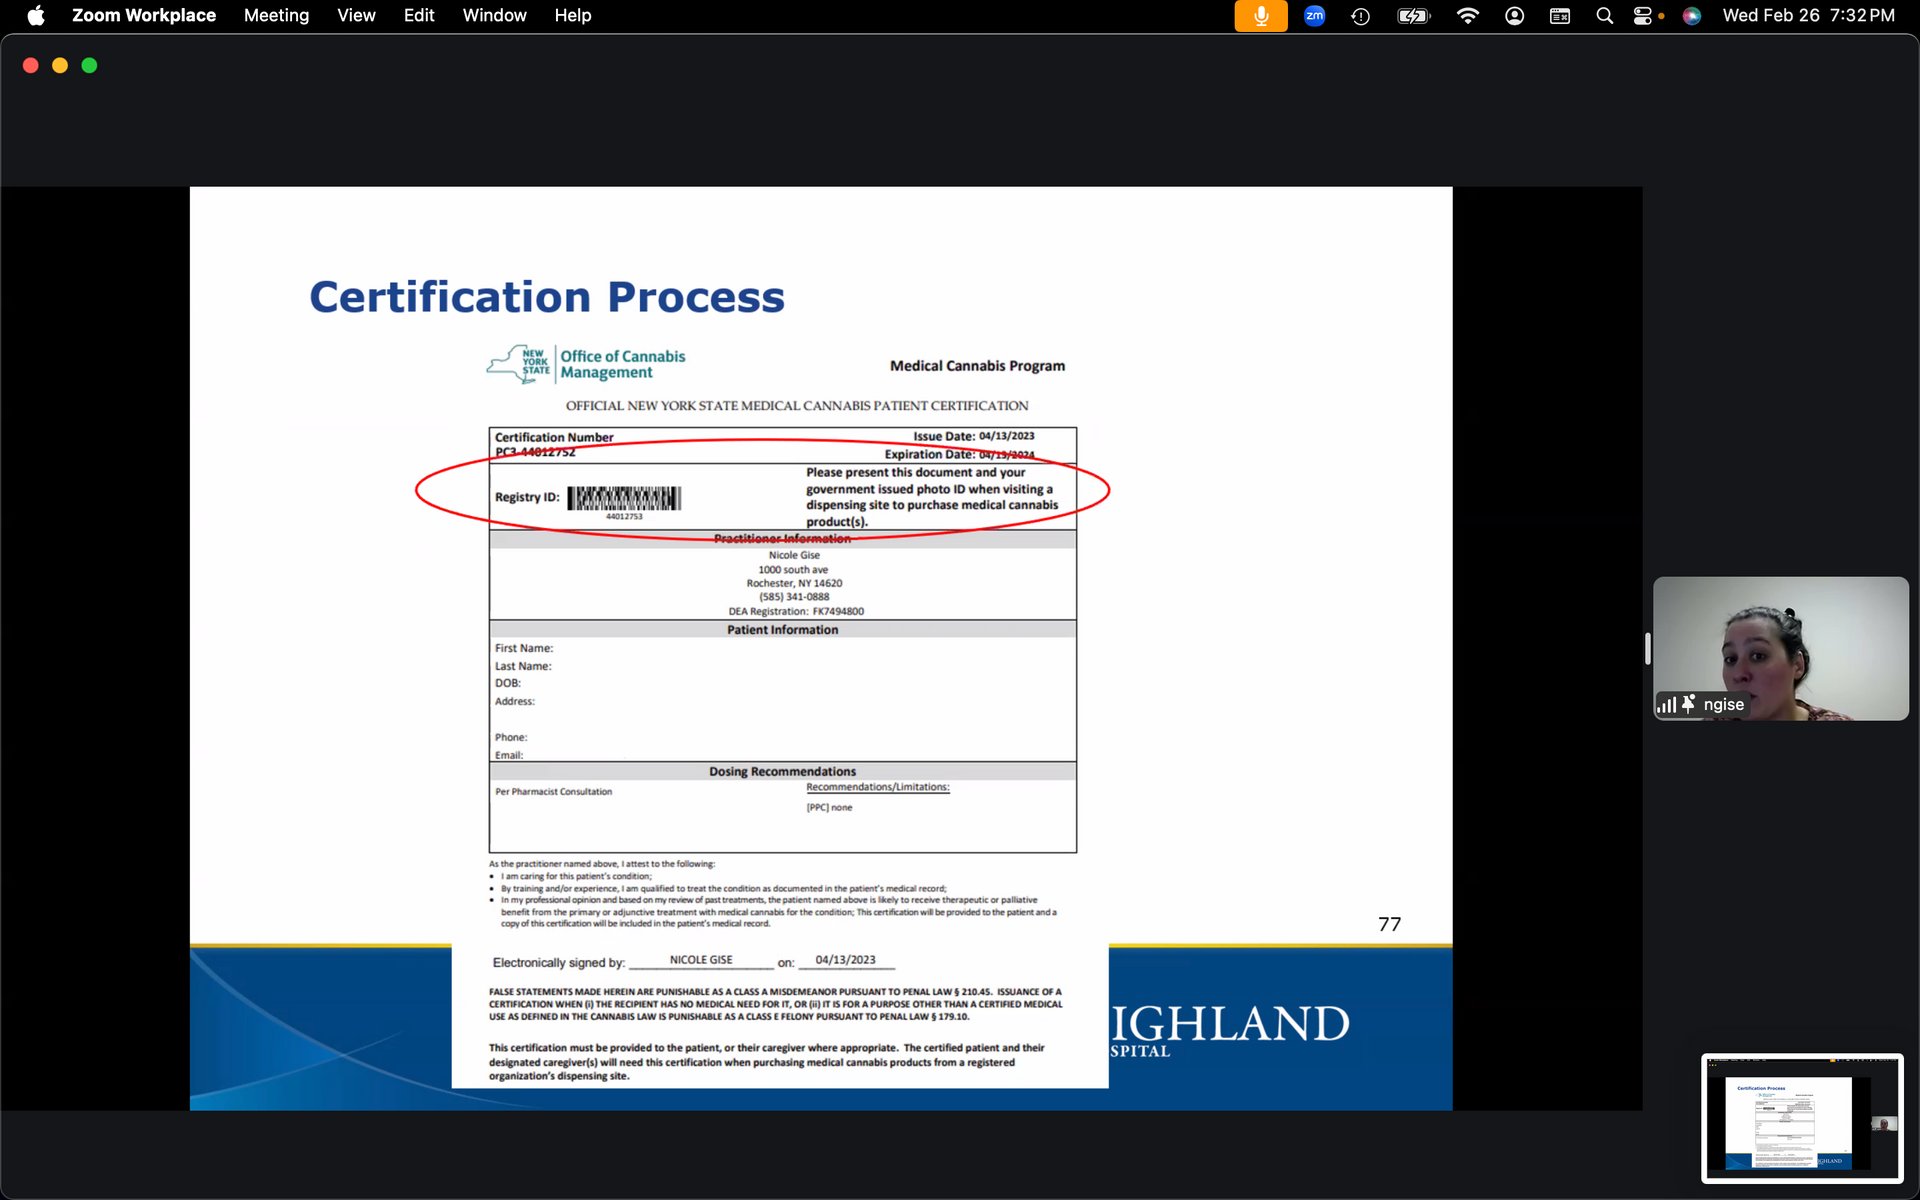Open the Help menu

(573, 16)
